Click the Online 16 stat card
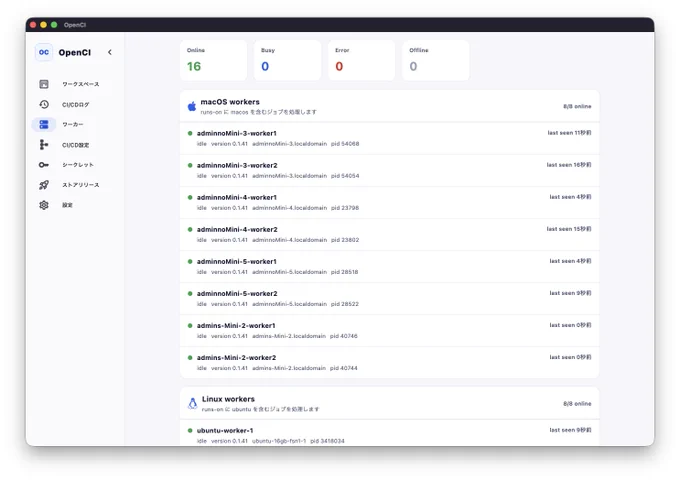This screenshot has height=480, width=680. click(213, 60)
